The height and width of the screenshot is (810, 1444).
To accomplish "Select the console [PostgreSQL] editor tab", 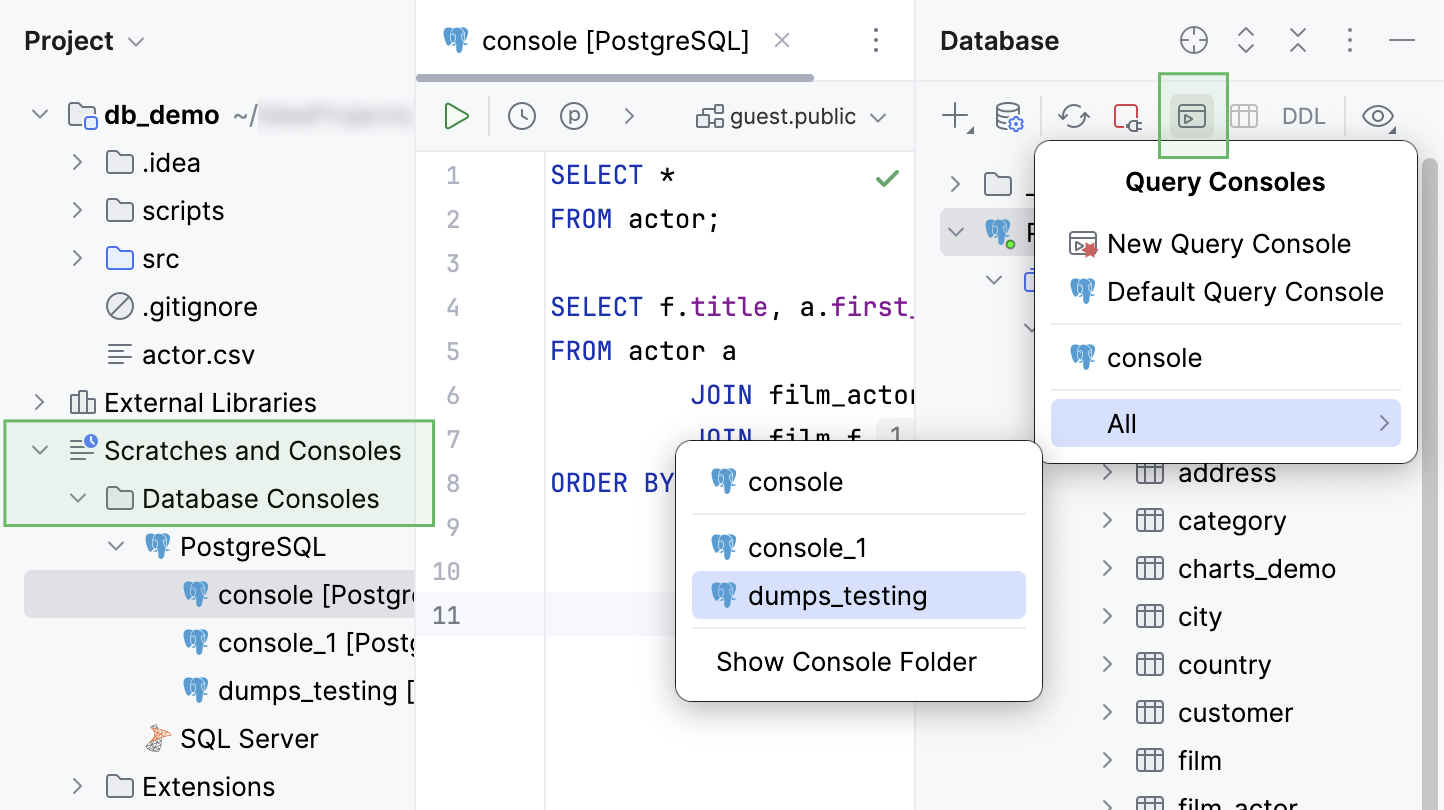I will click(615, 41).
